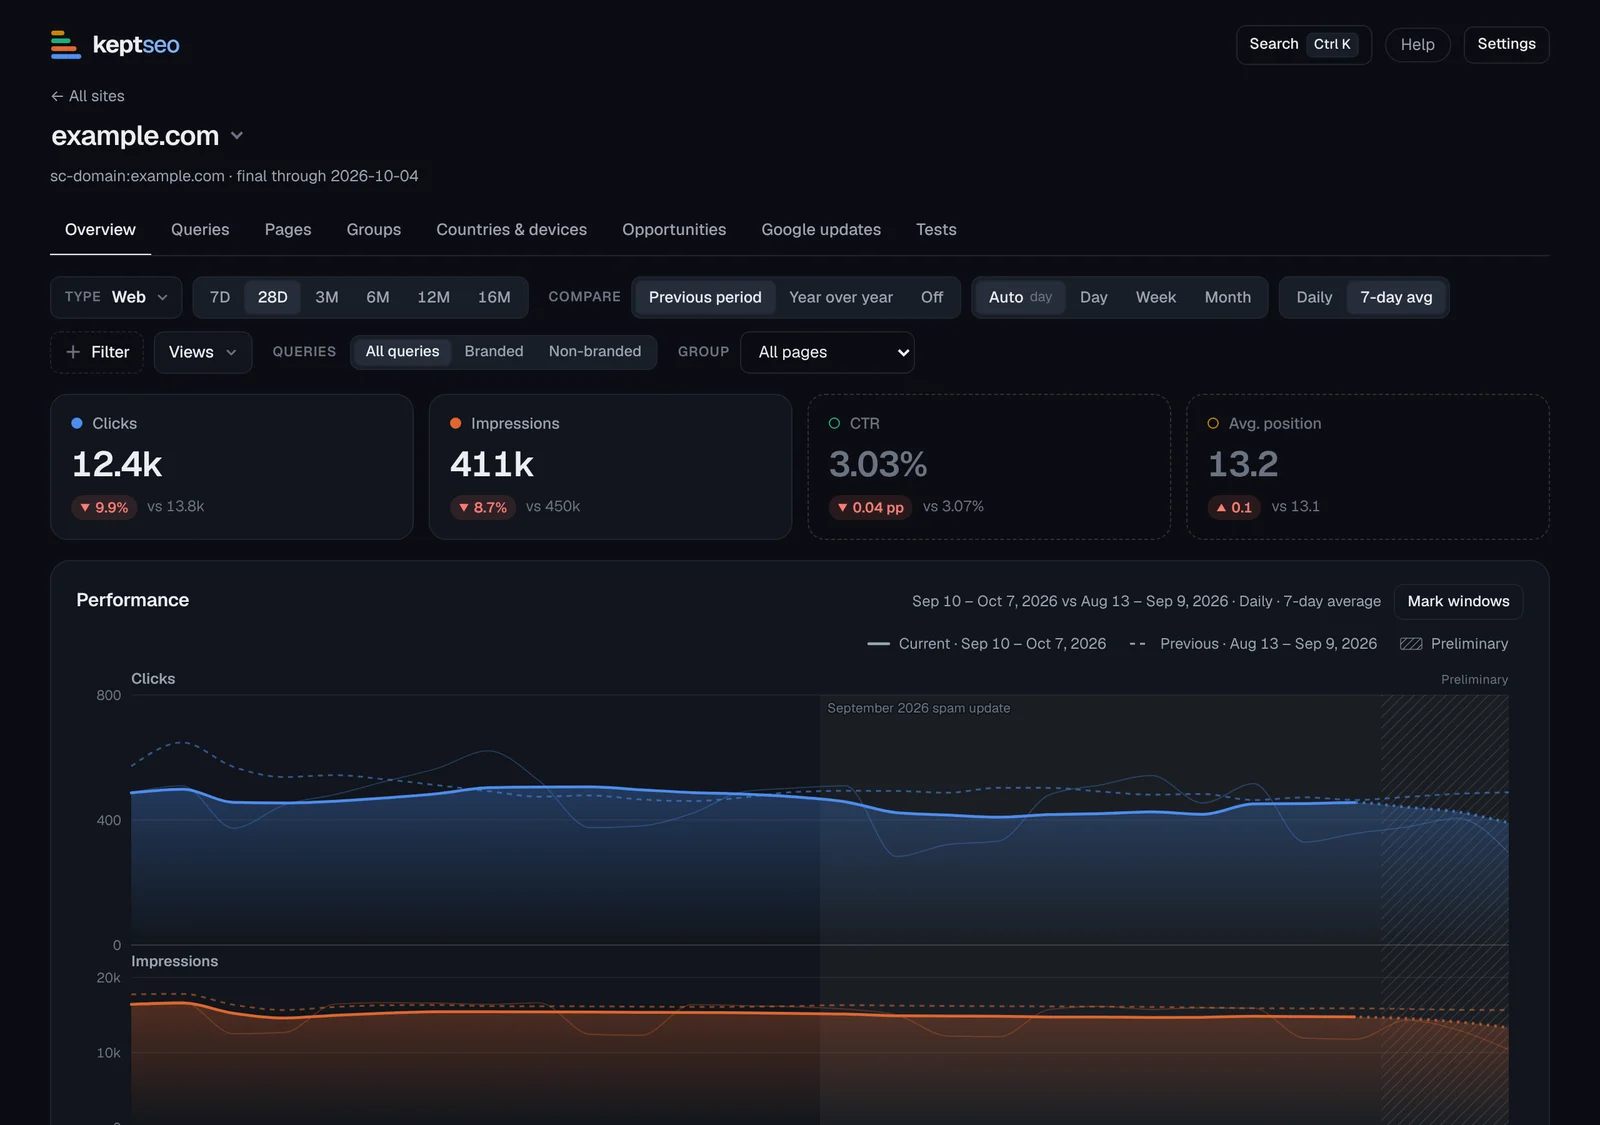Open the Opportunities tab
Screen dimensions: 1600x1125
674,230
